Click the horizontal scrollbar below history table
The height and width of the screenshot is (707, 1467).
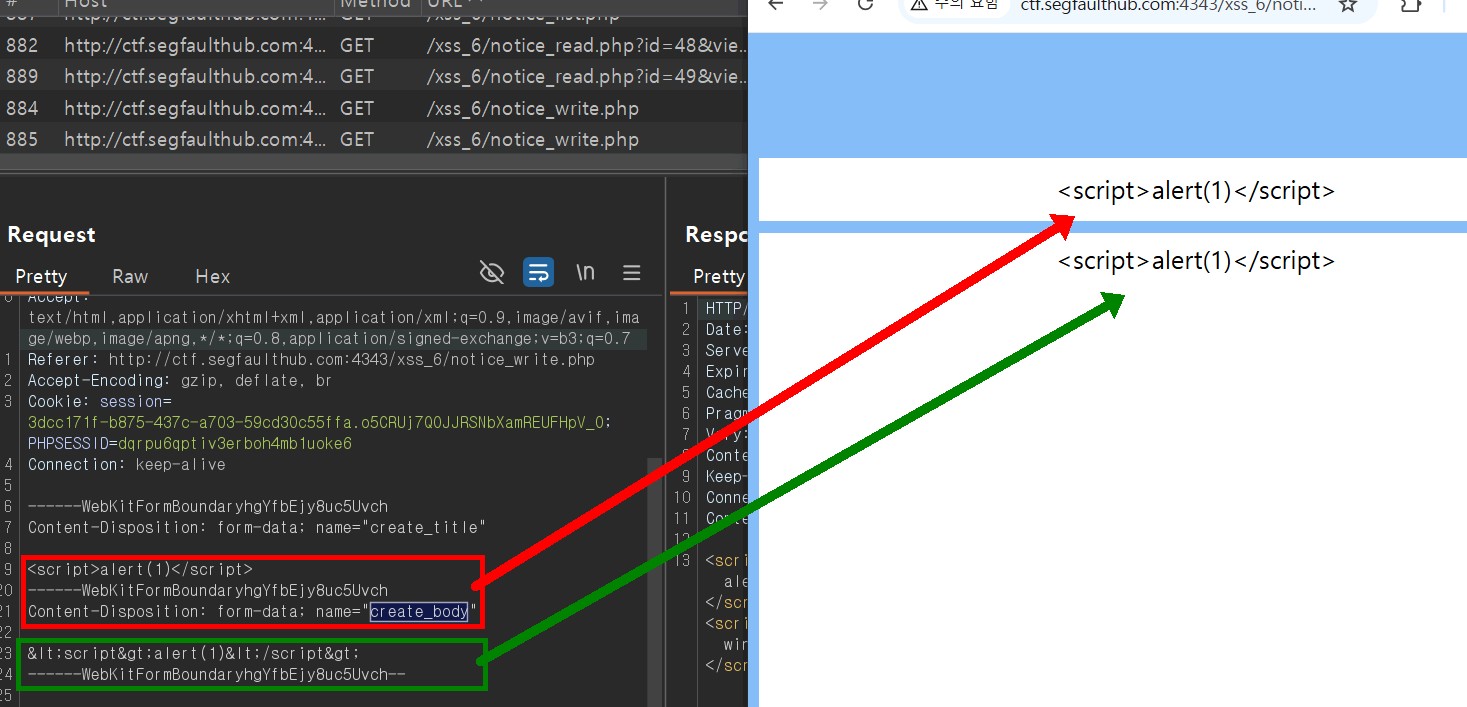tap(374, 161)
